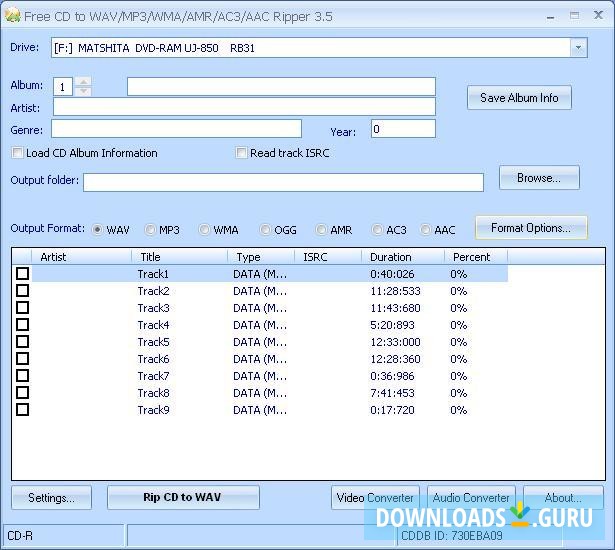The image size is (615, 550).
Task: Check the Track9 checkbox
Action: 22,410
